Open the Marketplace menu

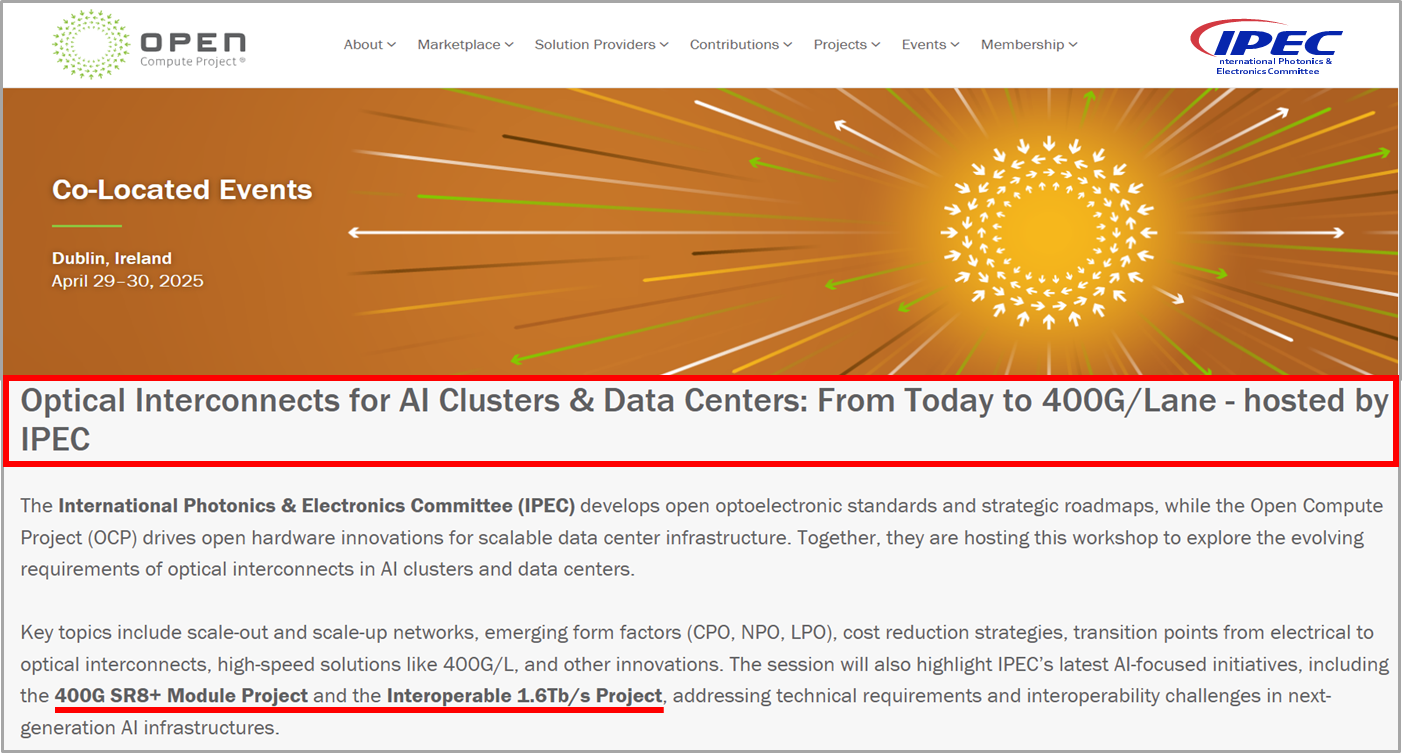(465, 45)
